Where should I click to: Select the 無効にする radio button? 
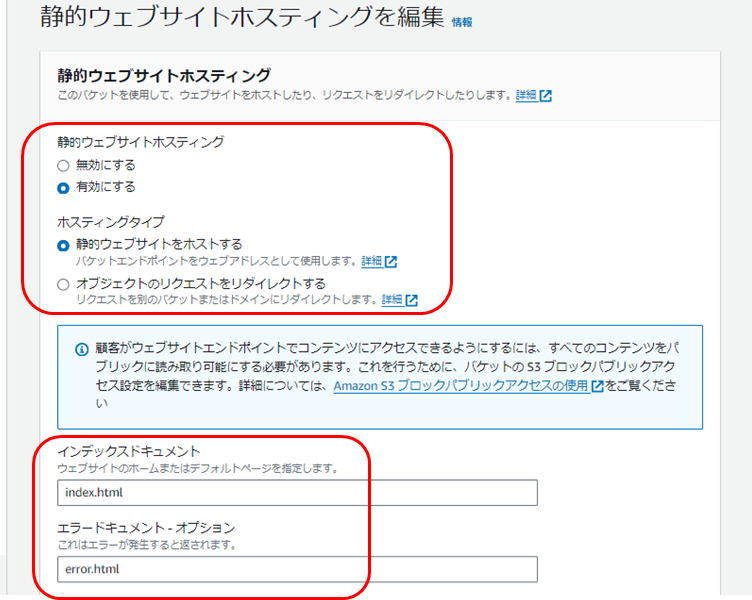tap(63, 166)
